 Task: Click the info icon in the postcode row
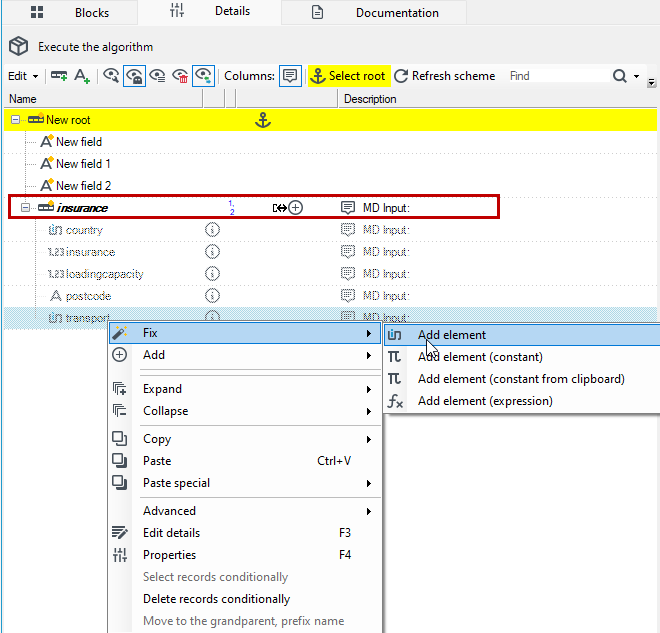[x=212, y=295]
